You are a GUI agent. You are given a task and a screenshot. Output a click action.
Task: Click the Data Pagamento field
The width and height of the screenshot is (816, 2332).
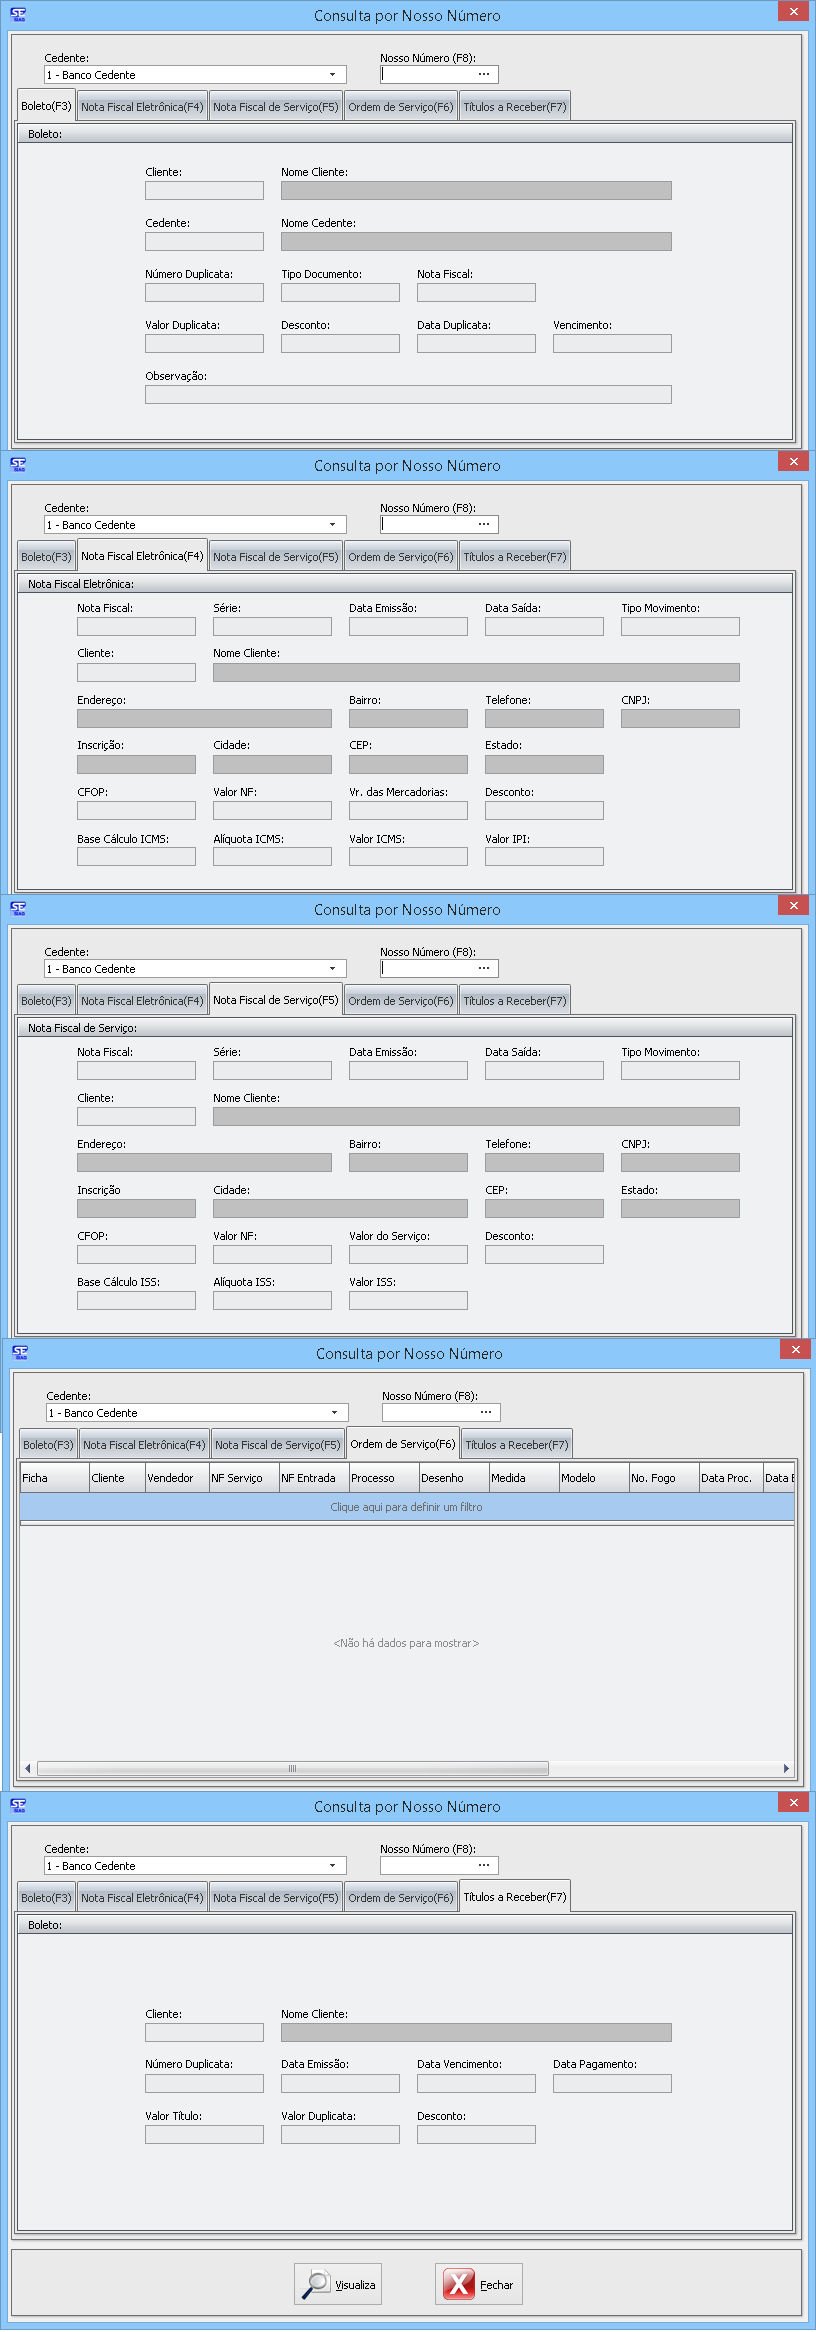click(612, 2084)
